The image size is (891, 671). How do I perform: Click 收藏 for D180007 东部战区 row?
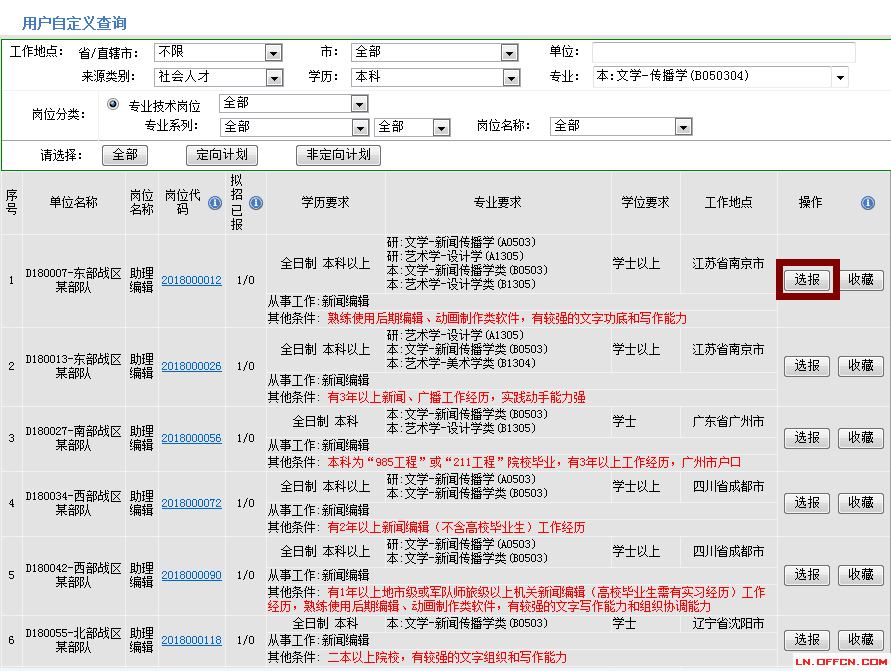coord(861,280)
